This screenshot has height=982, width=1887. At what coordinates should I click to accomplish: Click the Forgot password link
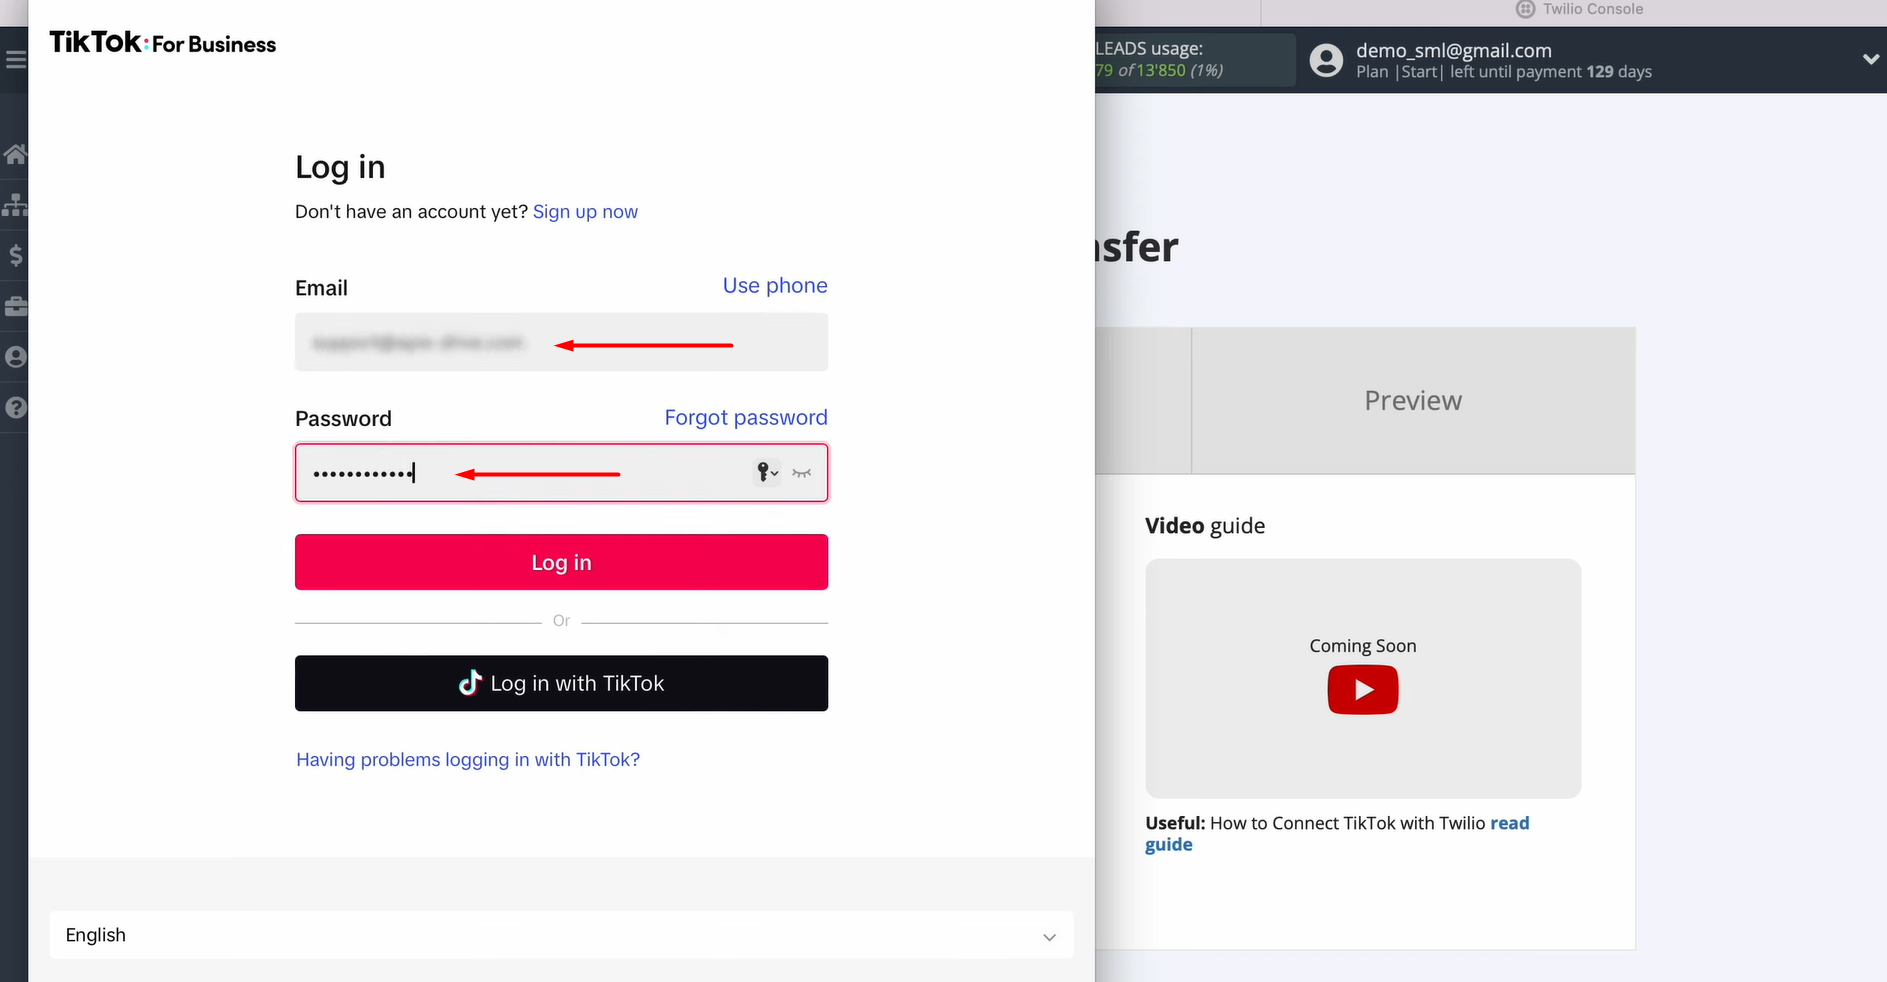coord(746,417)
